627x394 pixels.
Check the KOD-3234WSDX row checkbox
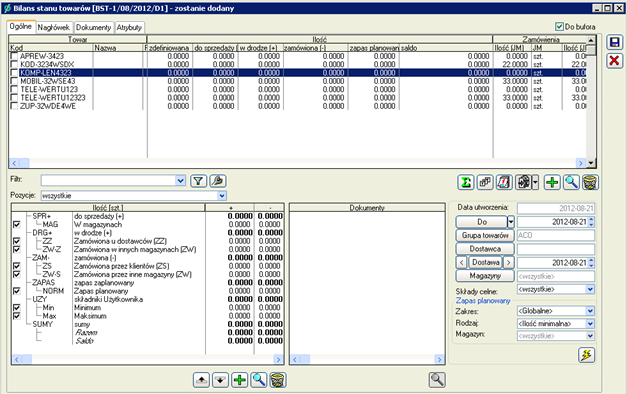coord(14,64)
